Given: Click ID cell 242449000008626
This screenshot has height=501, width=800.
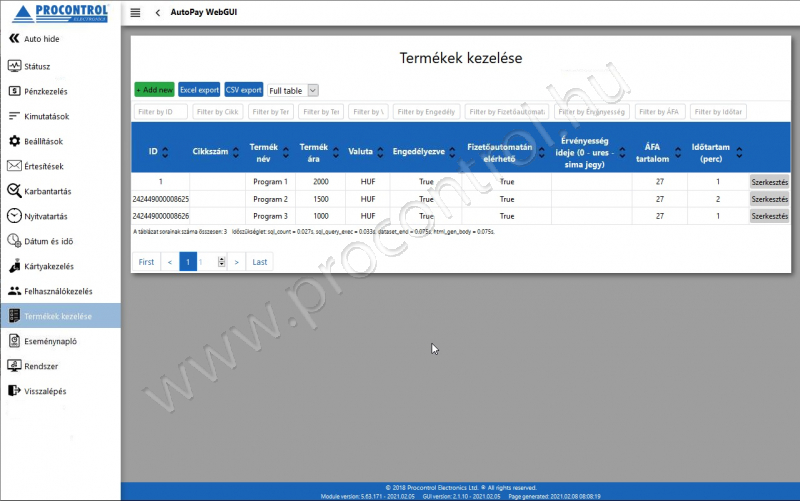Looking at the screenshot, I should 161,216.
